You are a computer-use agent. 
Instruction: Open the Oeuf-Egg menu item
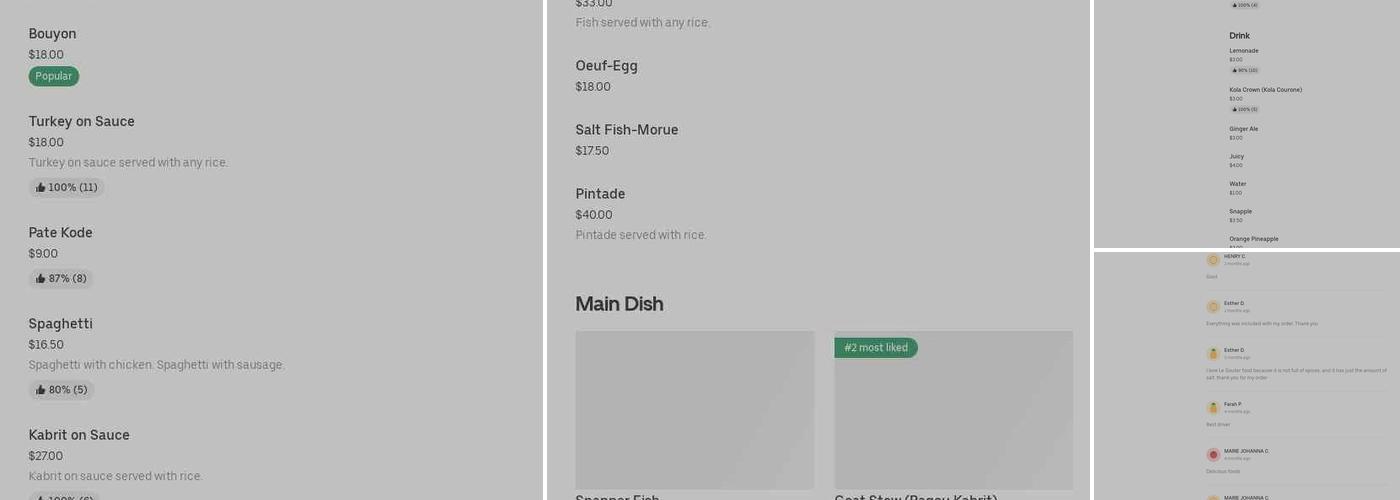pyautogui.click(x=606, y=66)
